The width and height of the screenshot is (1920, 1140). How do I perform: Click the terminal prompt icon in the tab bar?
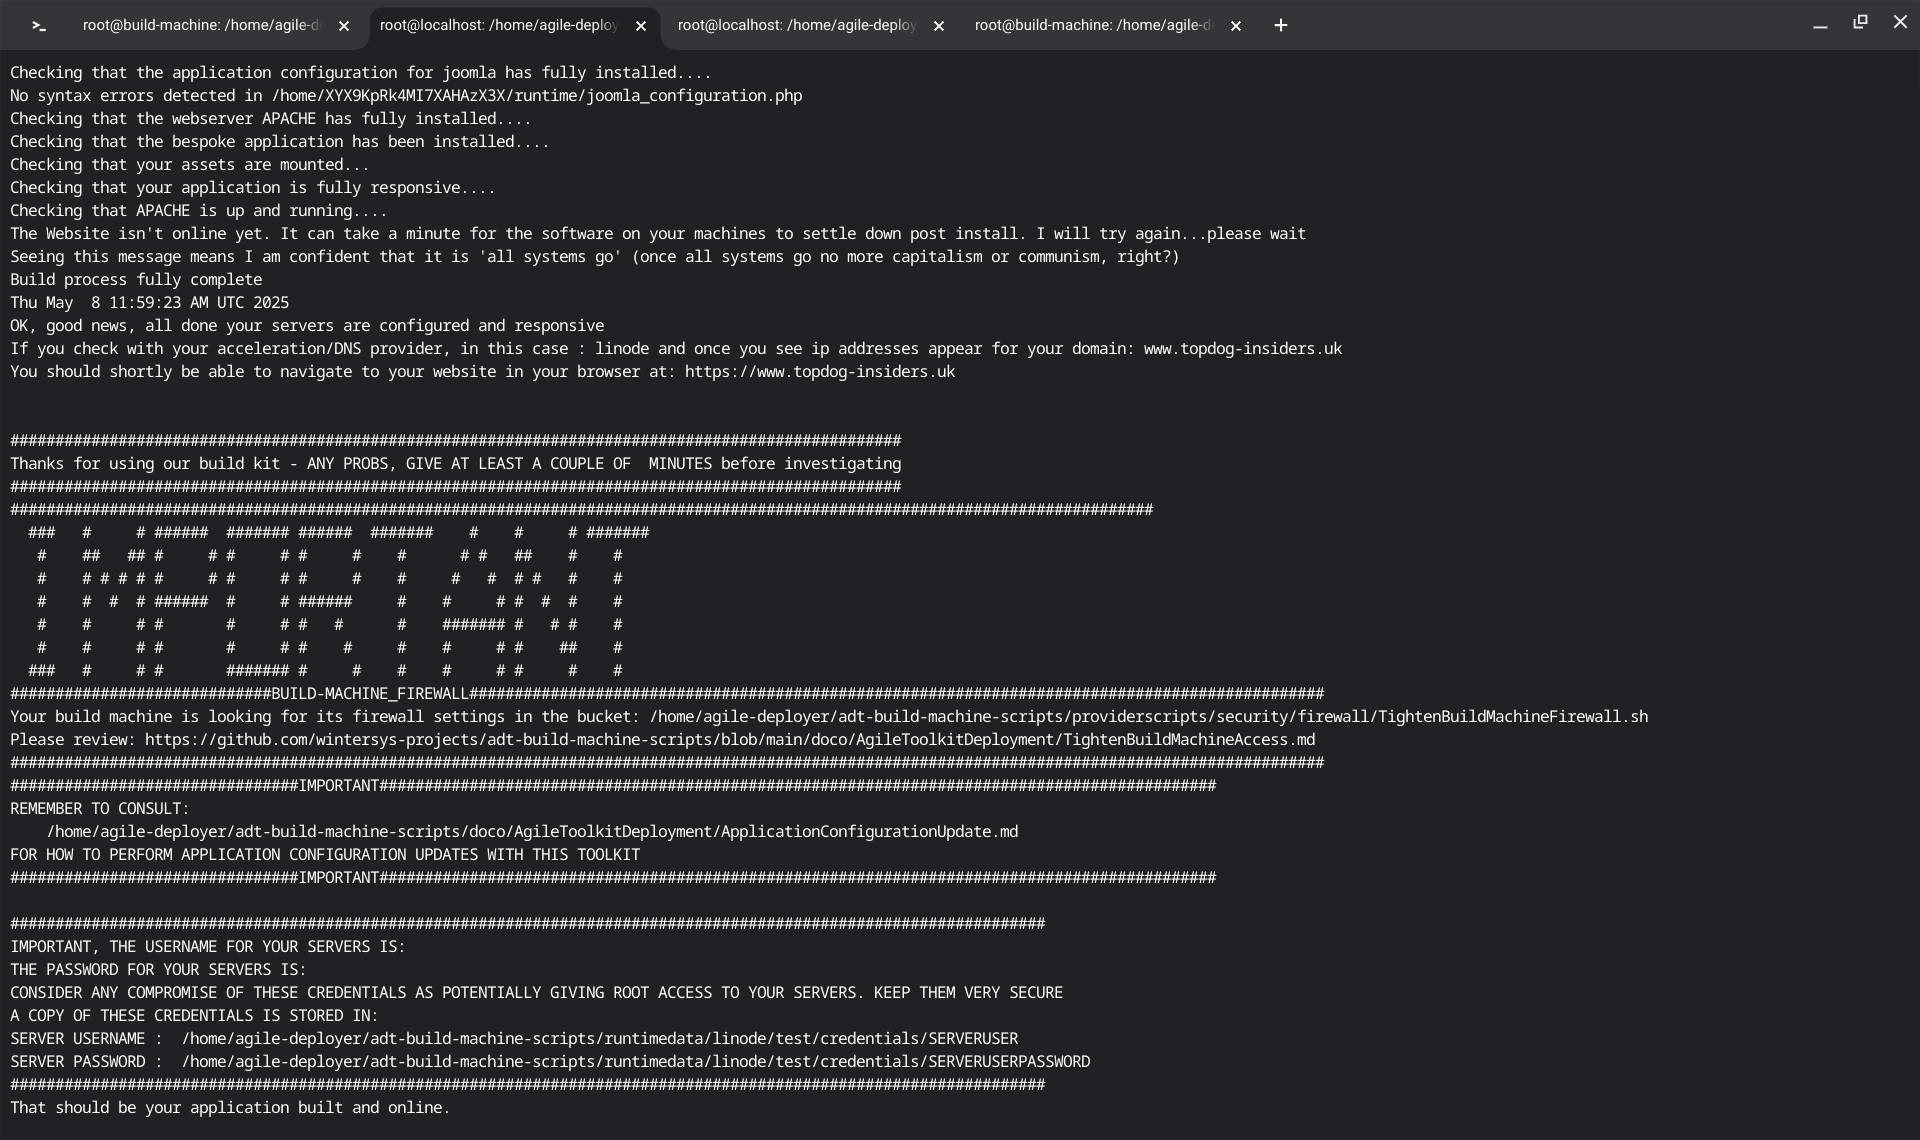pos(39,26)
